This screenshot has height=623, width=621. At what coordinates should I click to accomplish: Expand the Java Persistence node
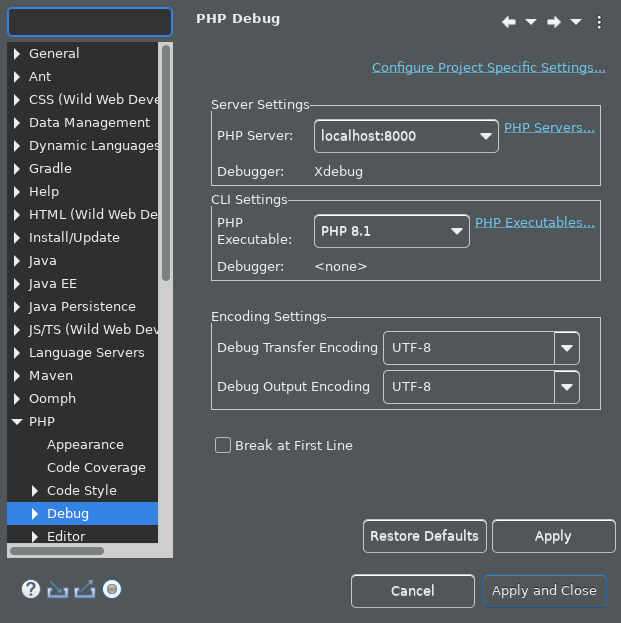coord(17,307)
